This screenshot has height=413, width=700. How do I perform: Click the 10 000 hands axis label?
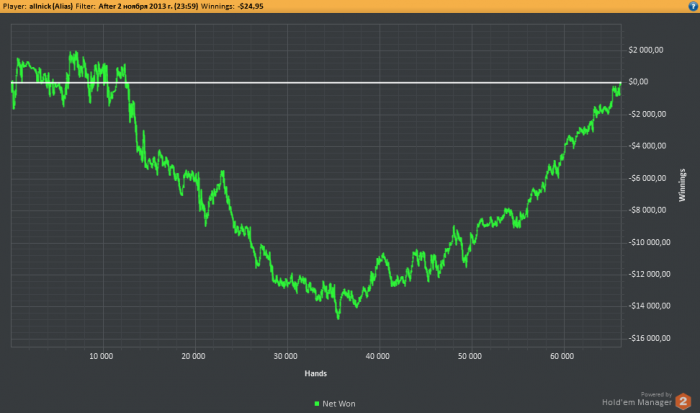click(x=101, y=356)
